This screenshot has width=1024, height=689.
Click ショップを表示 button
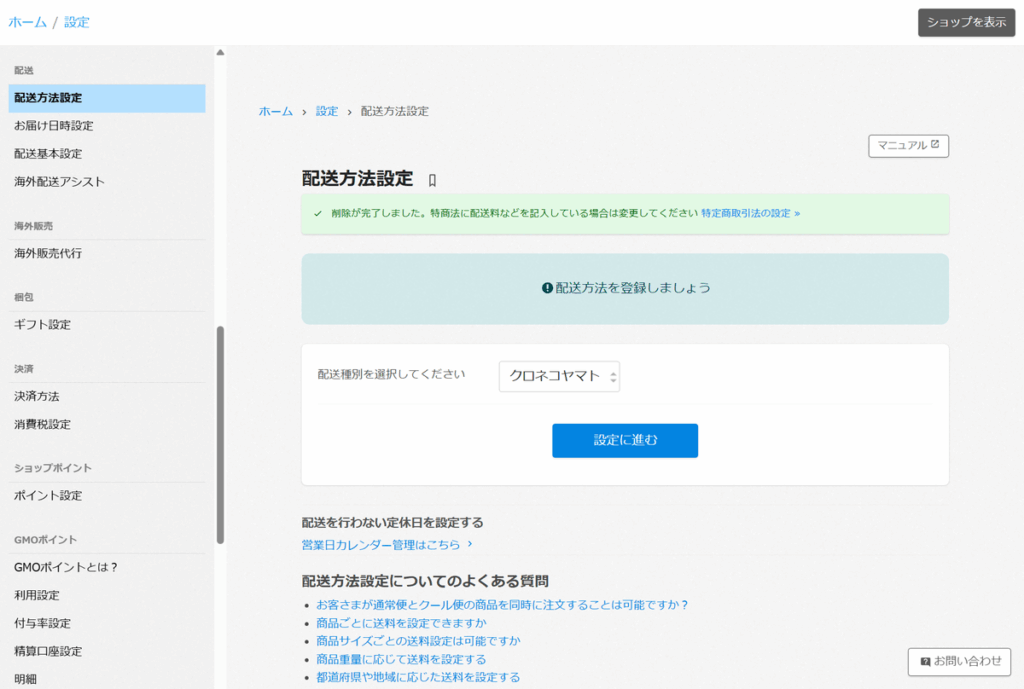pos(967,22)
